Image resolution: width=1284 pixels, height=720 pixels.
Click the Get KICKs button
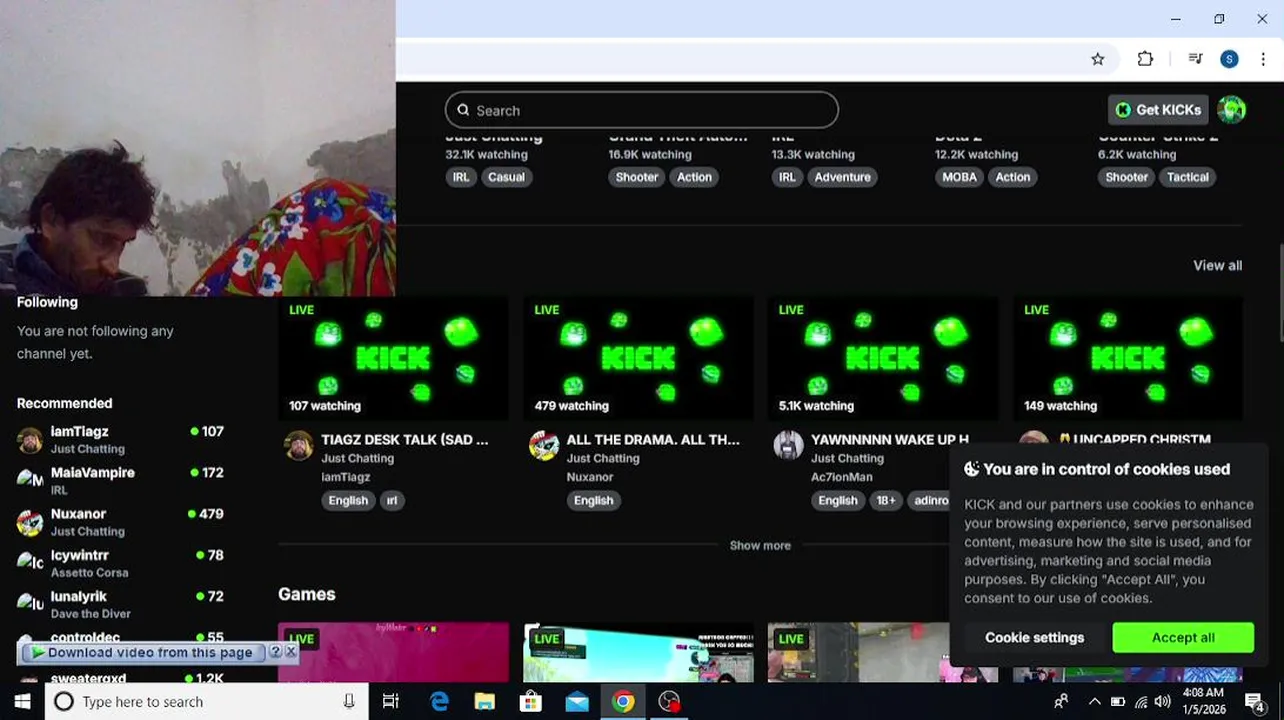point(1158,110)
